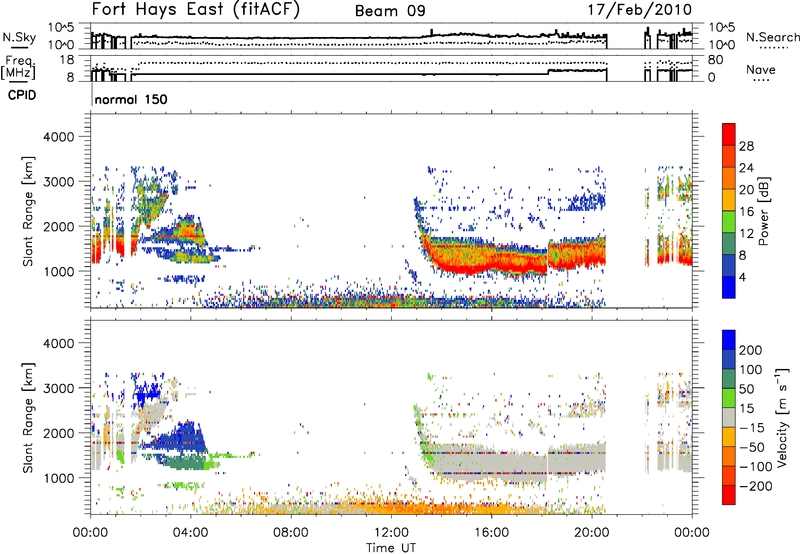Pick the green 15–50 Velocity color segment
The height and width of the screenshot is (554, 800).
coord(729,398)
